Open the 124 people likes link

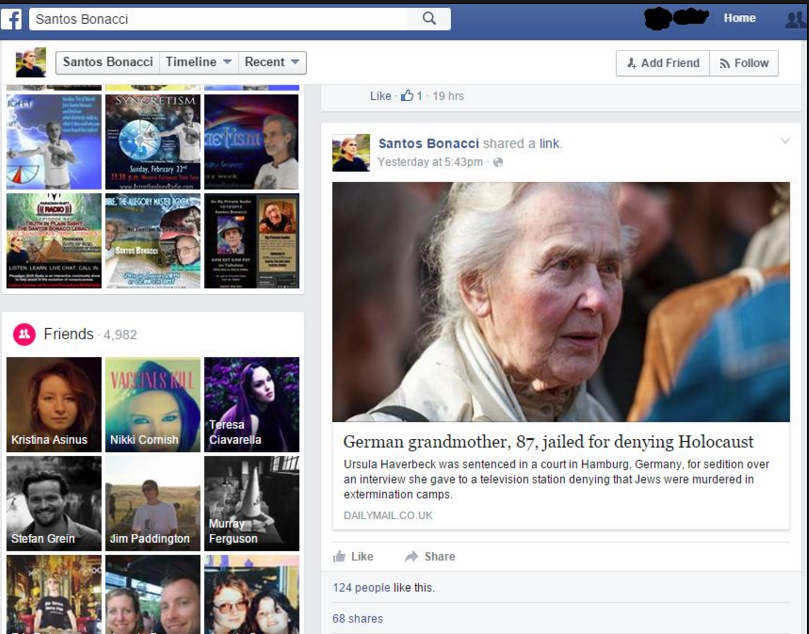click(361, 588)
